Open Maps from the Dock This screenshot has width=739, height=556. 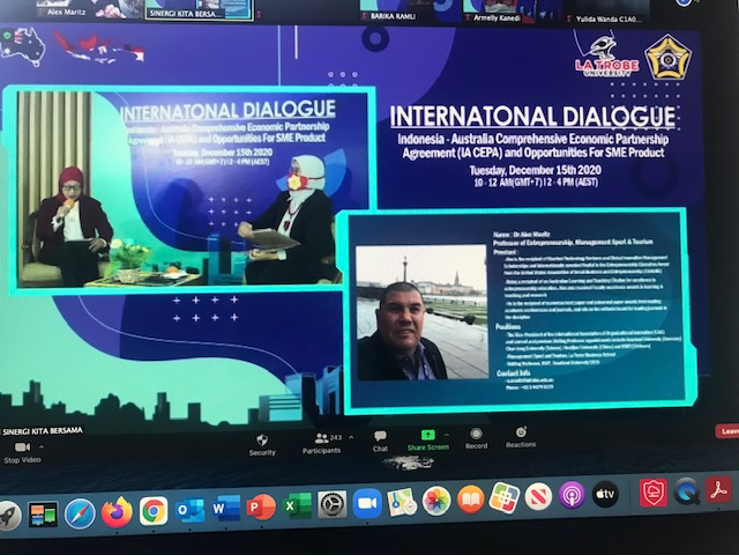pyautogui.click(x=402, y=502)
